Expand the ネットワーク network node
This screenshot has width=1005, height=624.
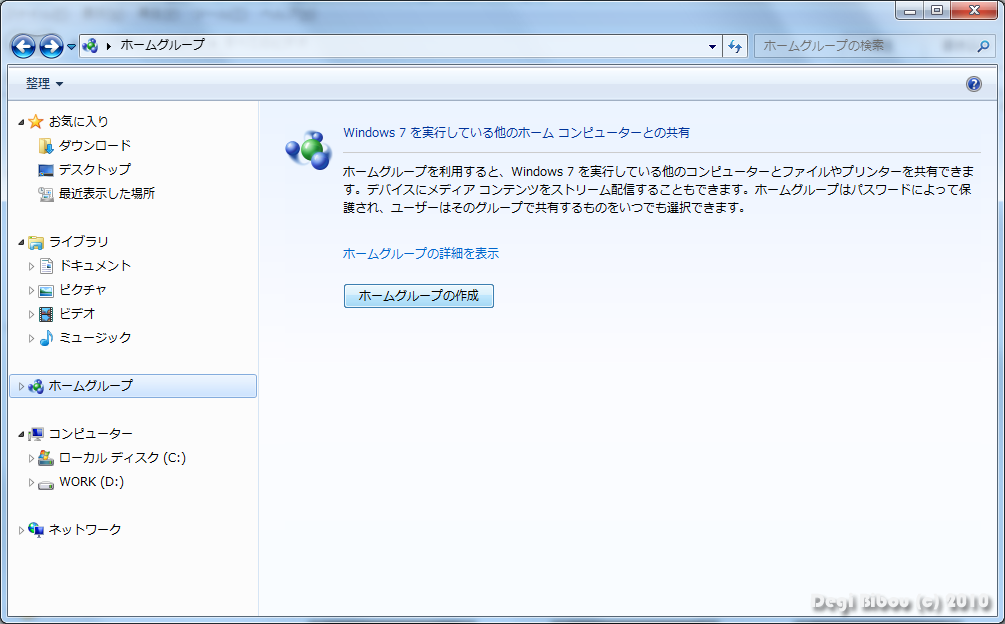(x=21, y=530)
